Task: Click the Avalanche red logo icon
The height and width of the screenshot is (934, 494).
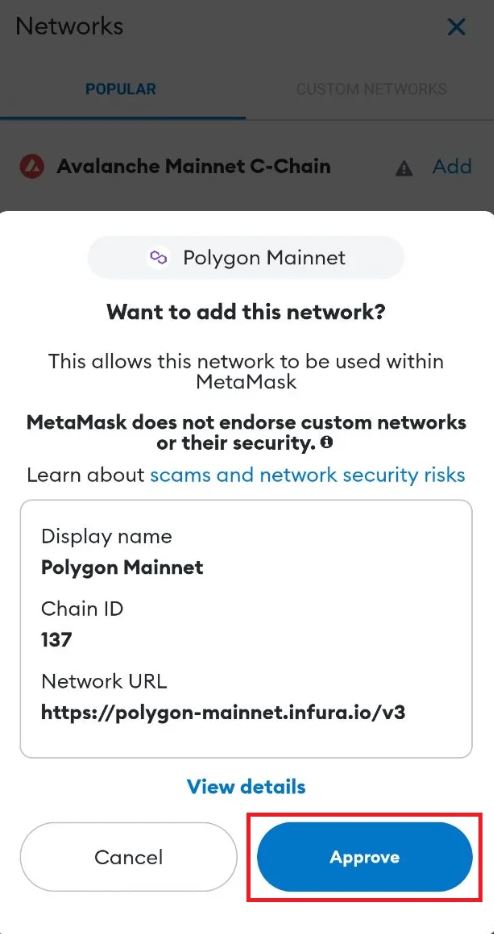Action: tap(32, 167)
